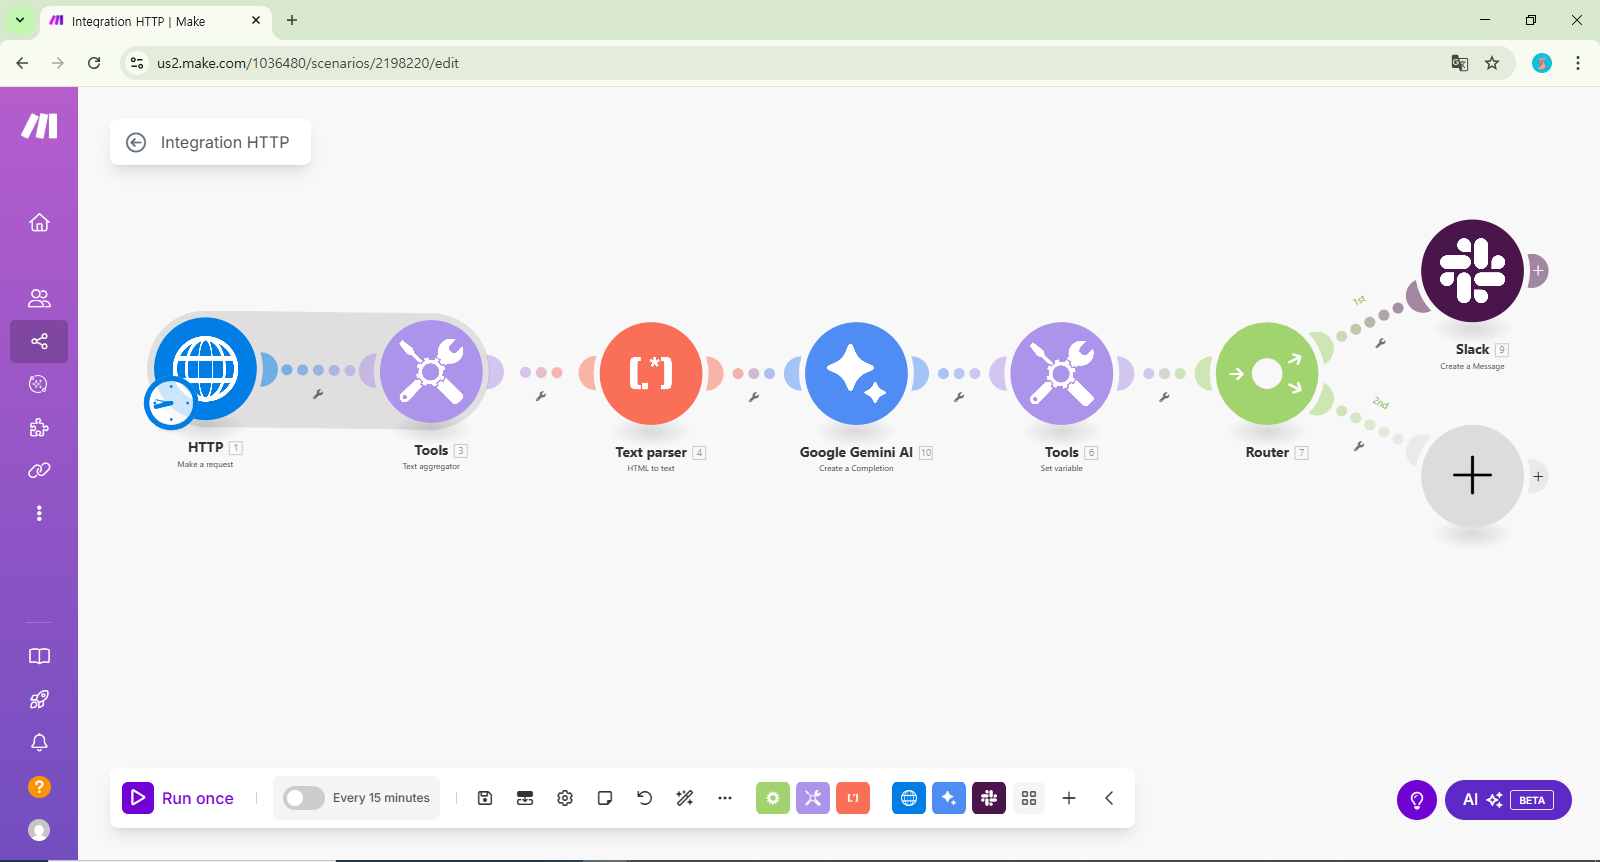The width and height of the screenshot is (1600, 862).
Task: Open filter wrench between Text parser and Gemini
Action: click(754, 397)
